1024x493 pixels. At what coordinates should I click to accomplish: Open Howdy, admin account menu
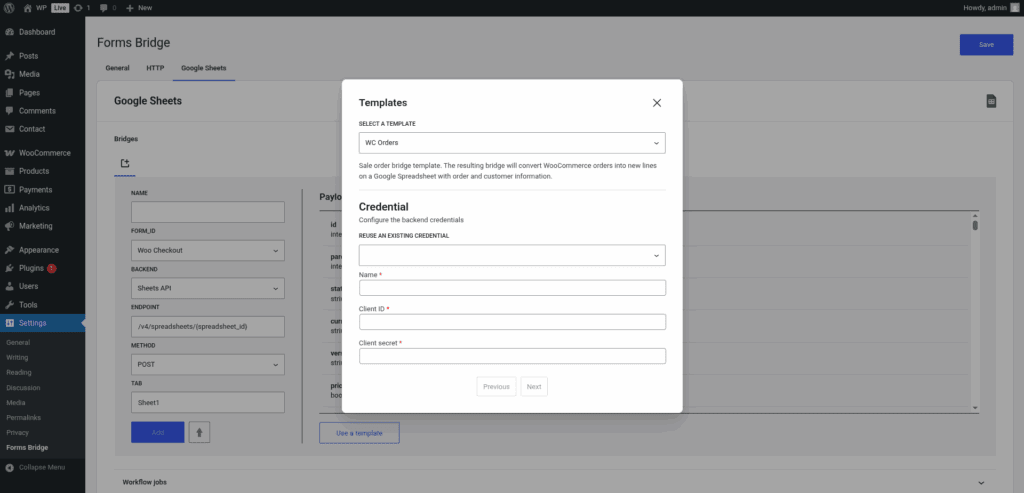pyautogui.click(x=990, y=8)
